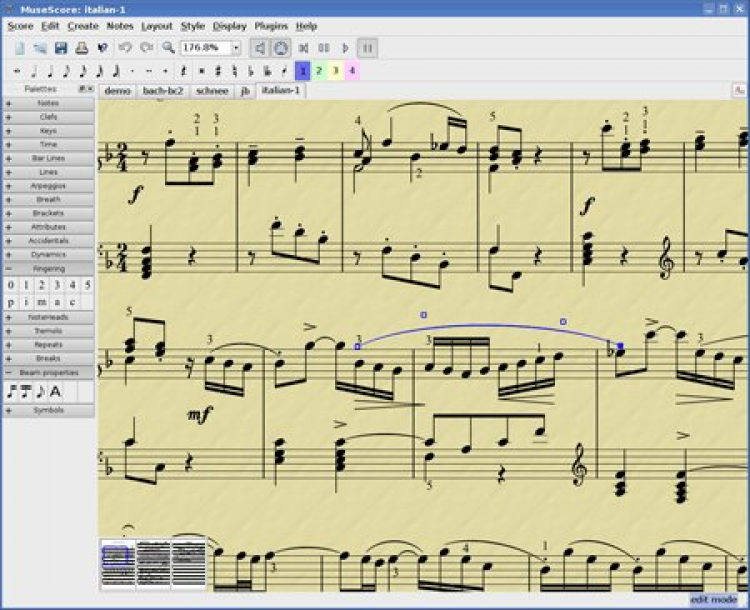Toggle the single augmentation dot
This screenshot has height=610, width=750.
(x=132, y=71)
